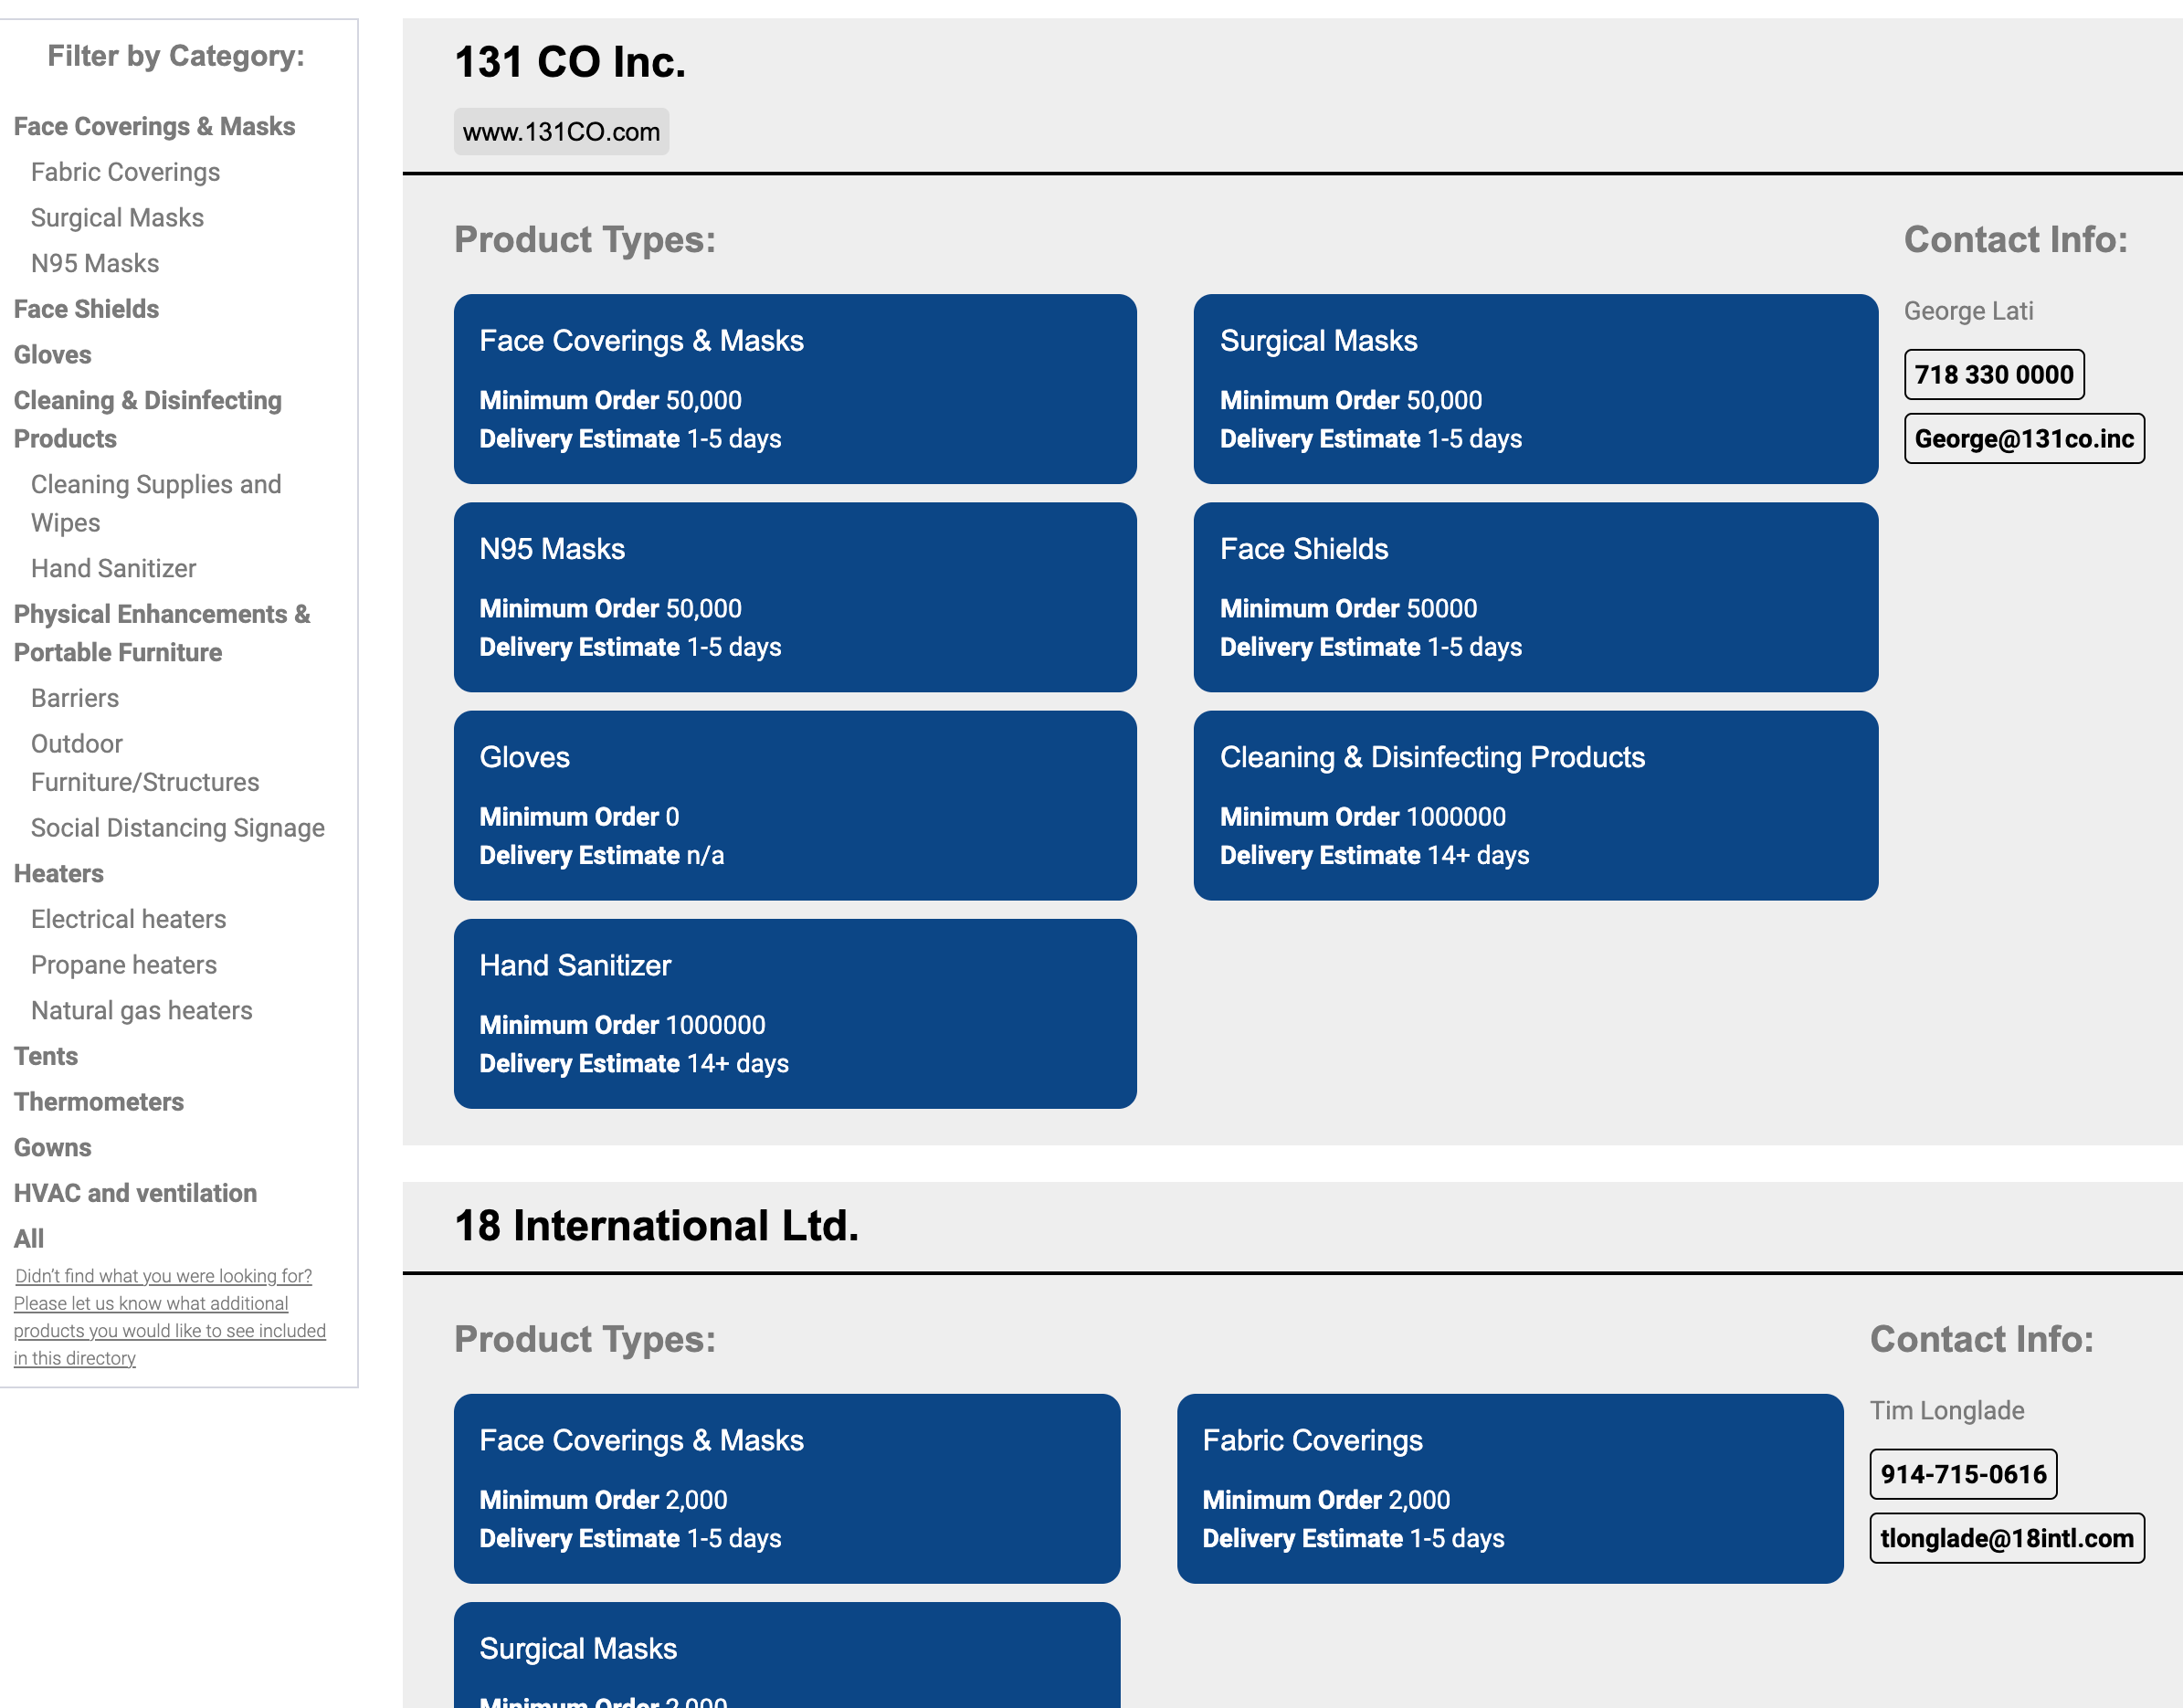Viewport: 2183px width, 1708px height.
Task: Filter by Face Shields in sidebar
Action: (86, 309)
